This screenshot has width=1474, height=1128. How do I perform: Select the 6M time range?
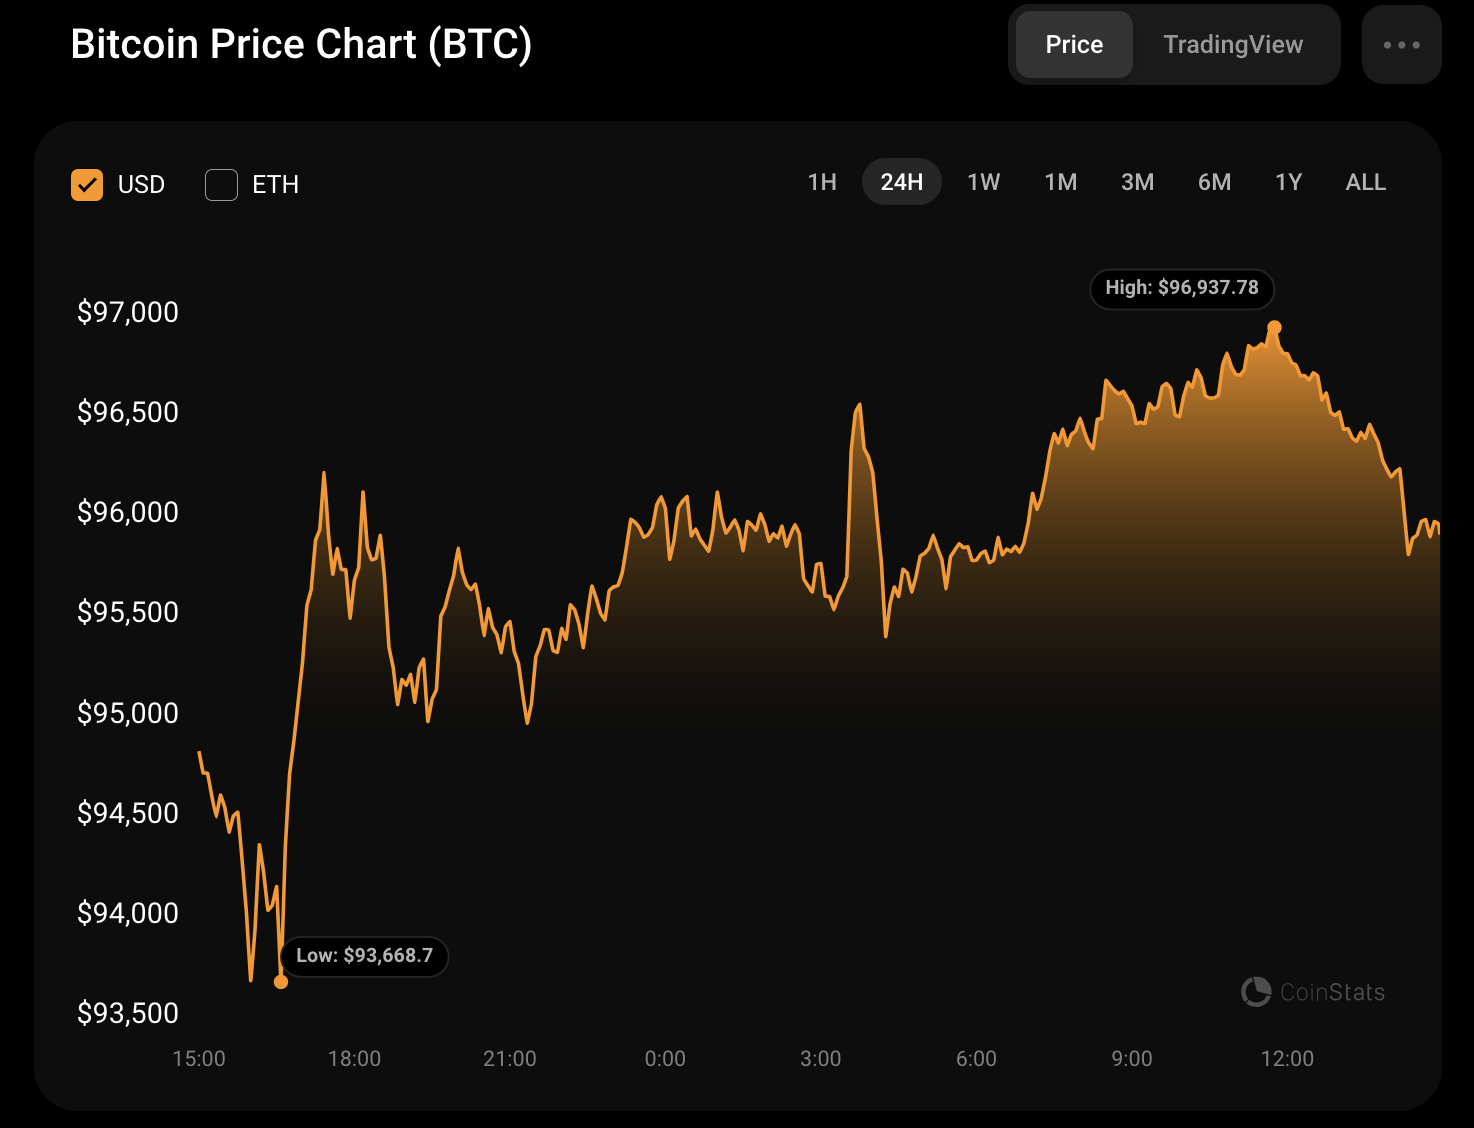tap(1214, 182)
